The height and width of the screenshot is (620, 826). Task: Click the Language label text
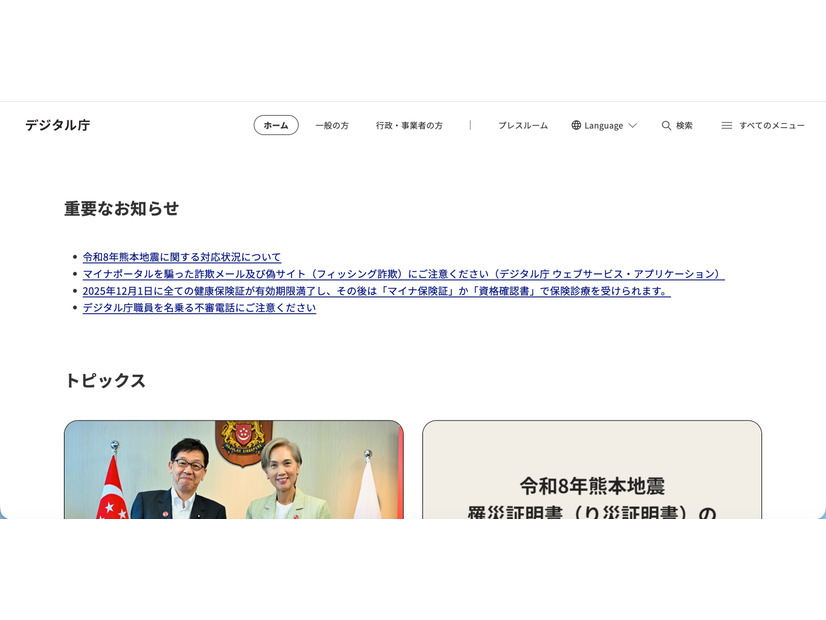tap(604, 125)
